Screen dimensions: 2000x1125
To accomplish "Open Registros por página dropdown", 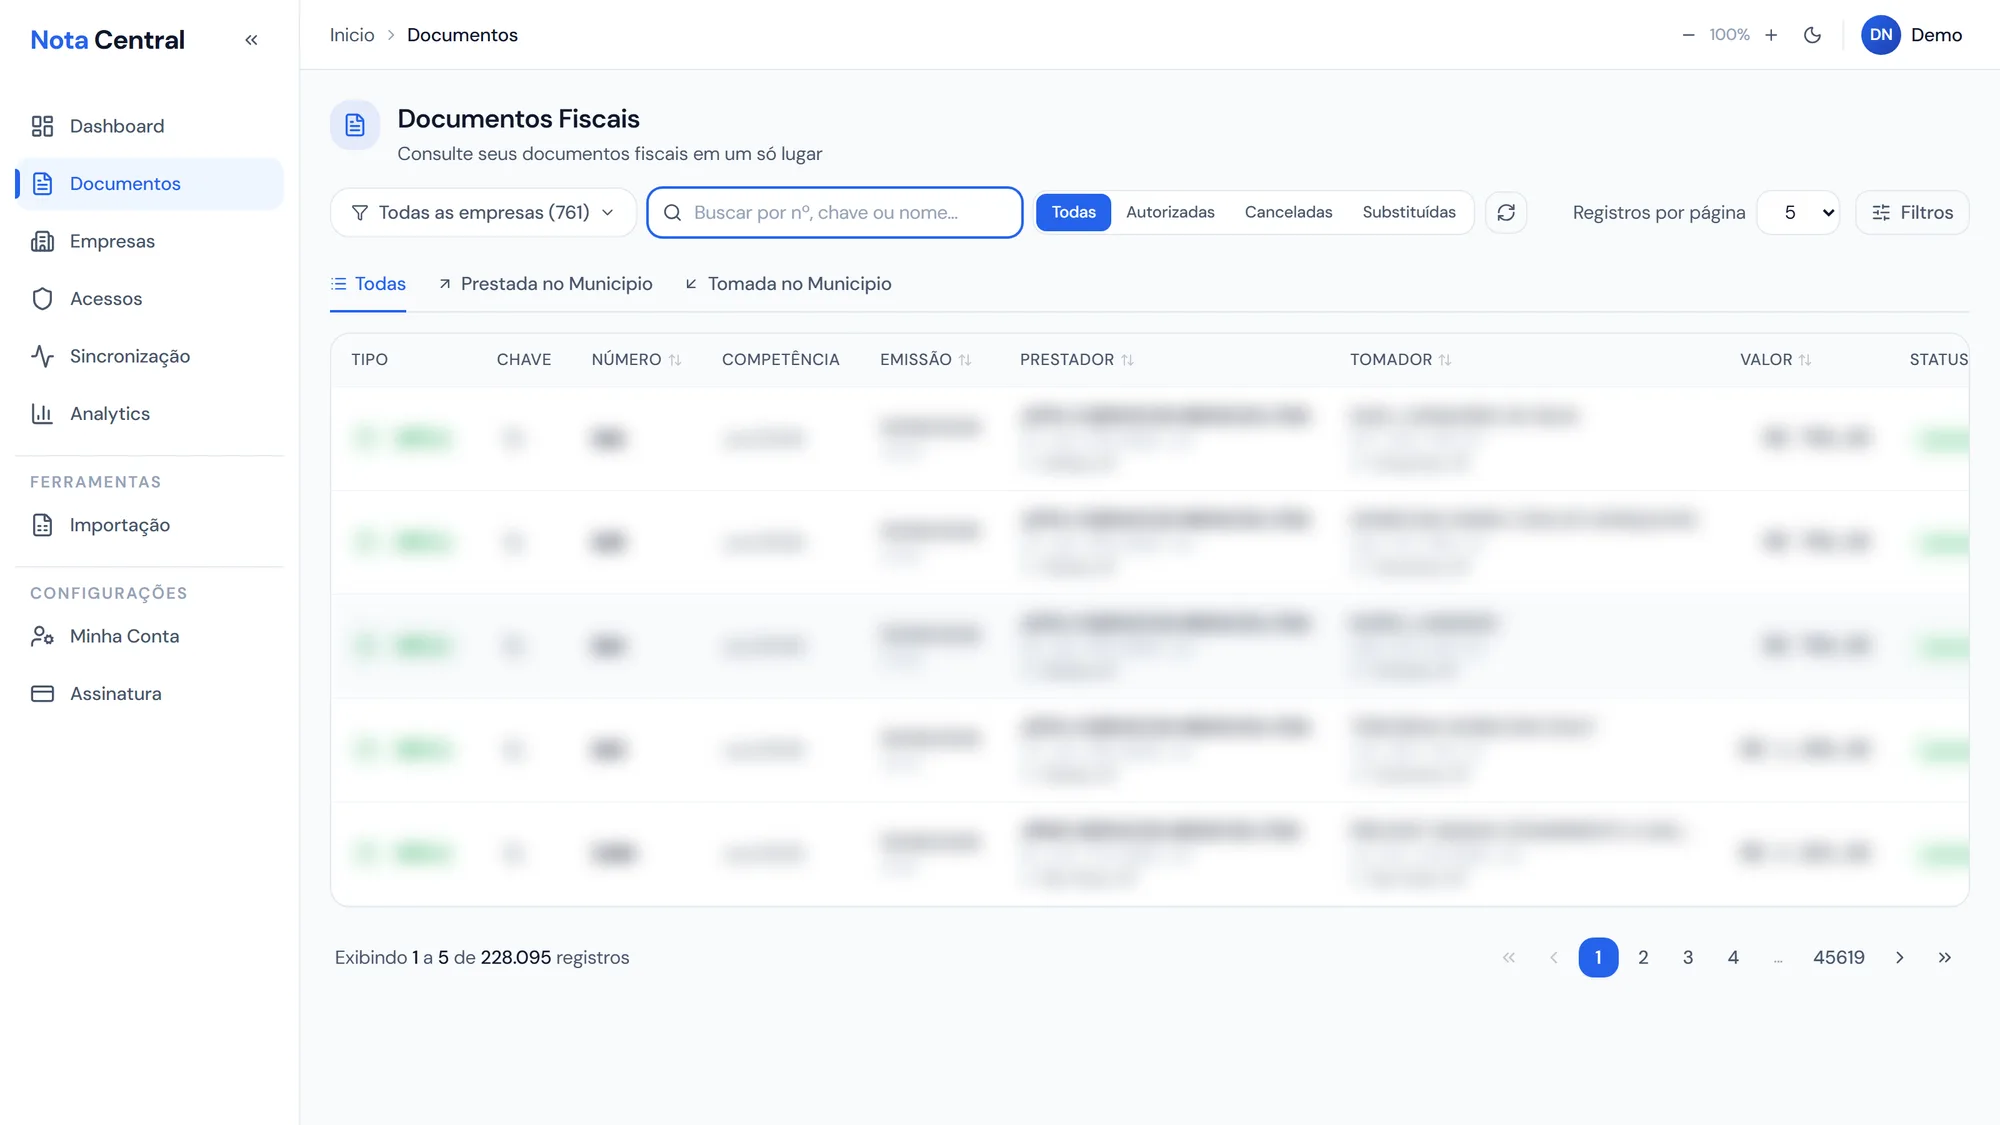I will (1798, 213).
